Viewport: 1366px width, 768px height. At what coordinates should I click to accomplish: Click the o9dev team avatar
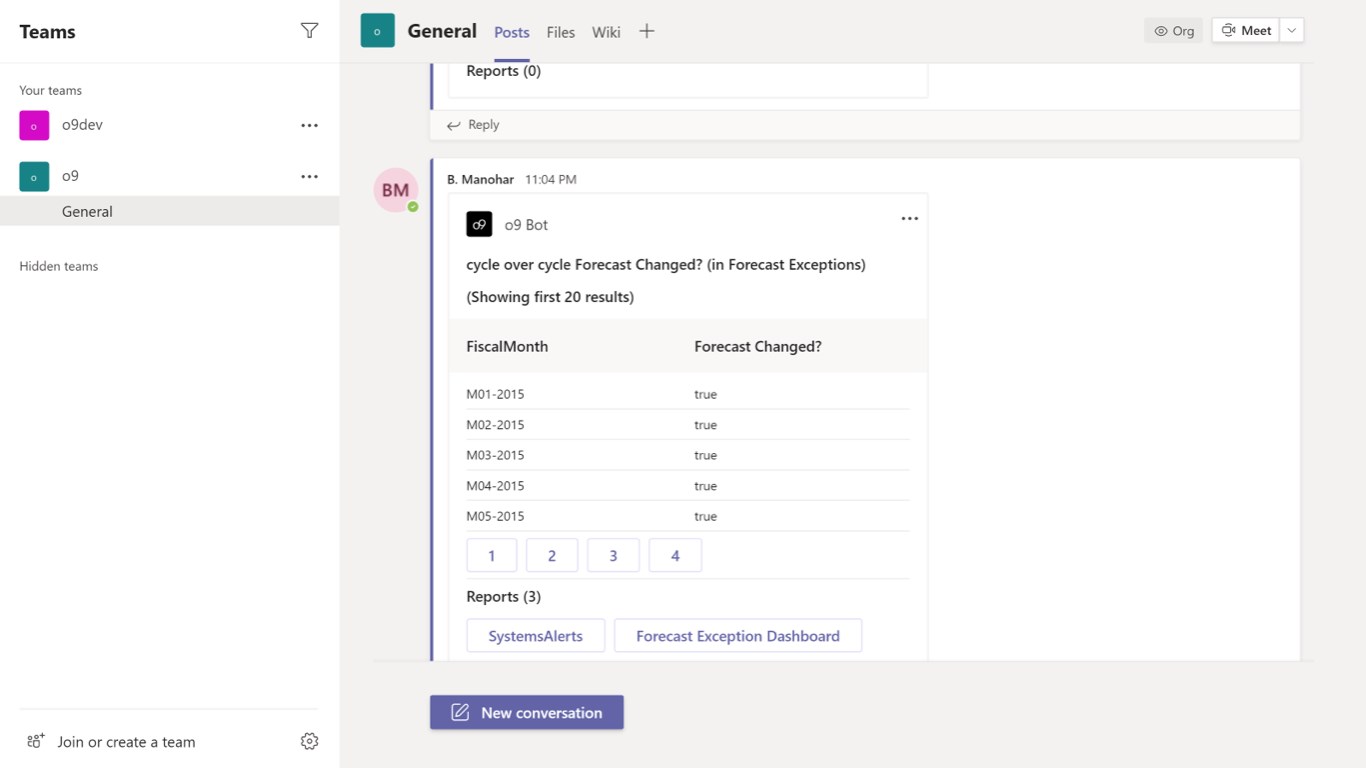[34, 125]
